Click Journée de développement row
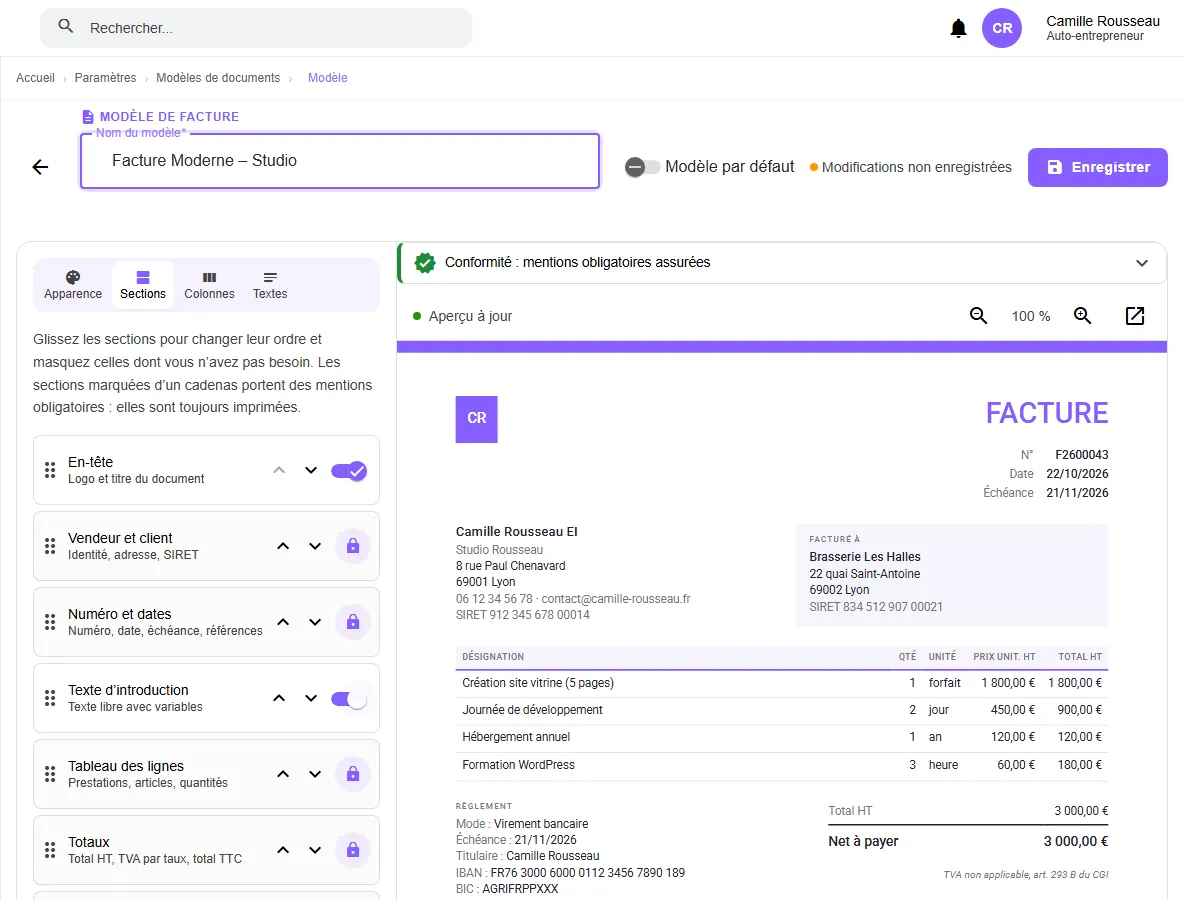The image size is (1184, 900). click(x=782, y=710)
